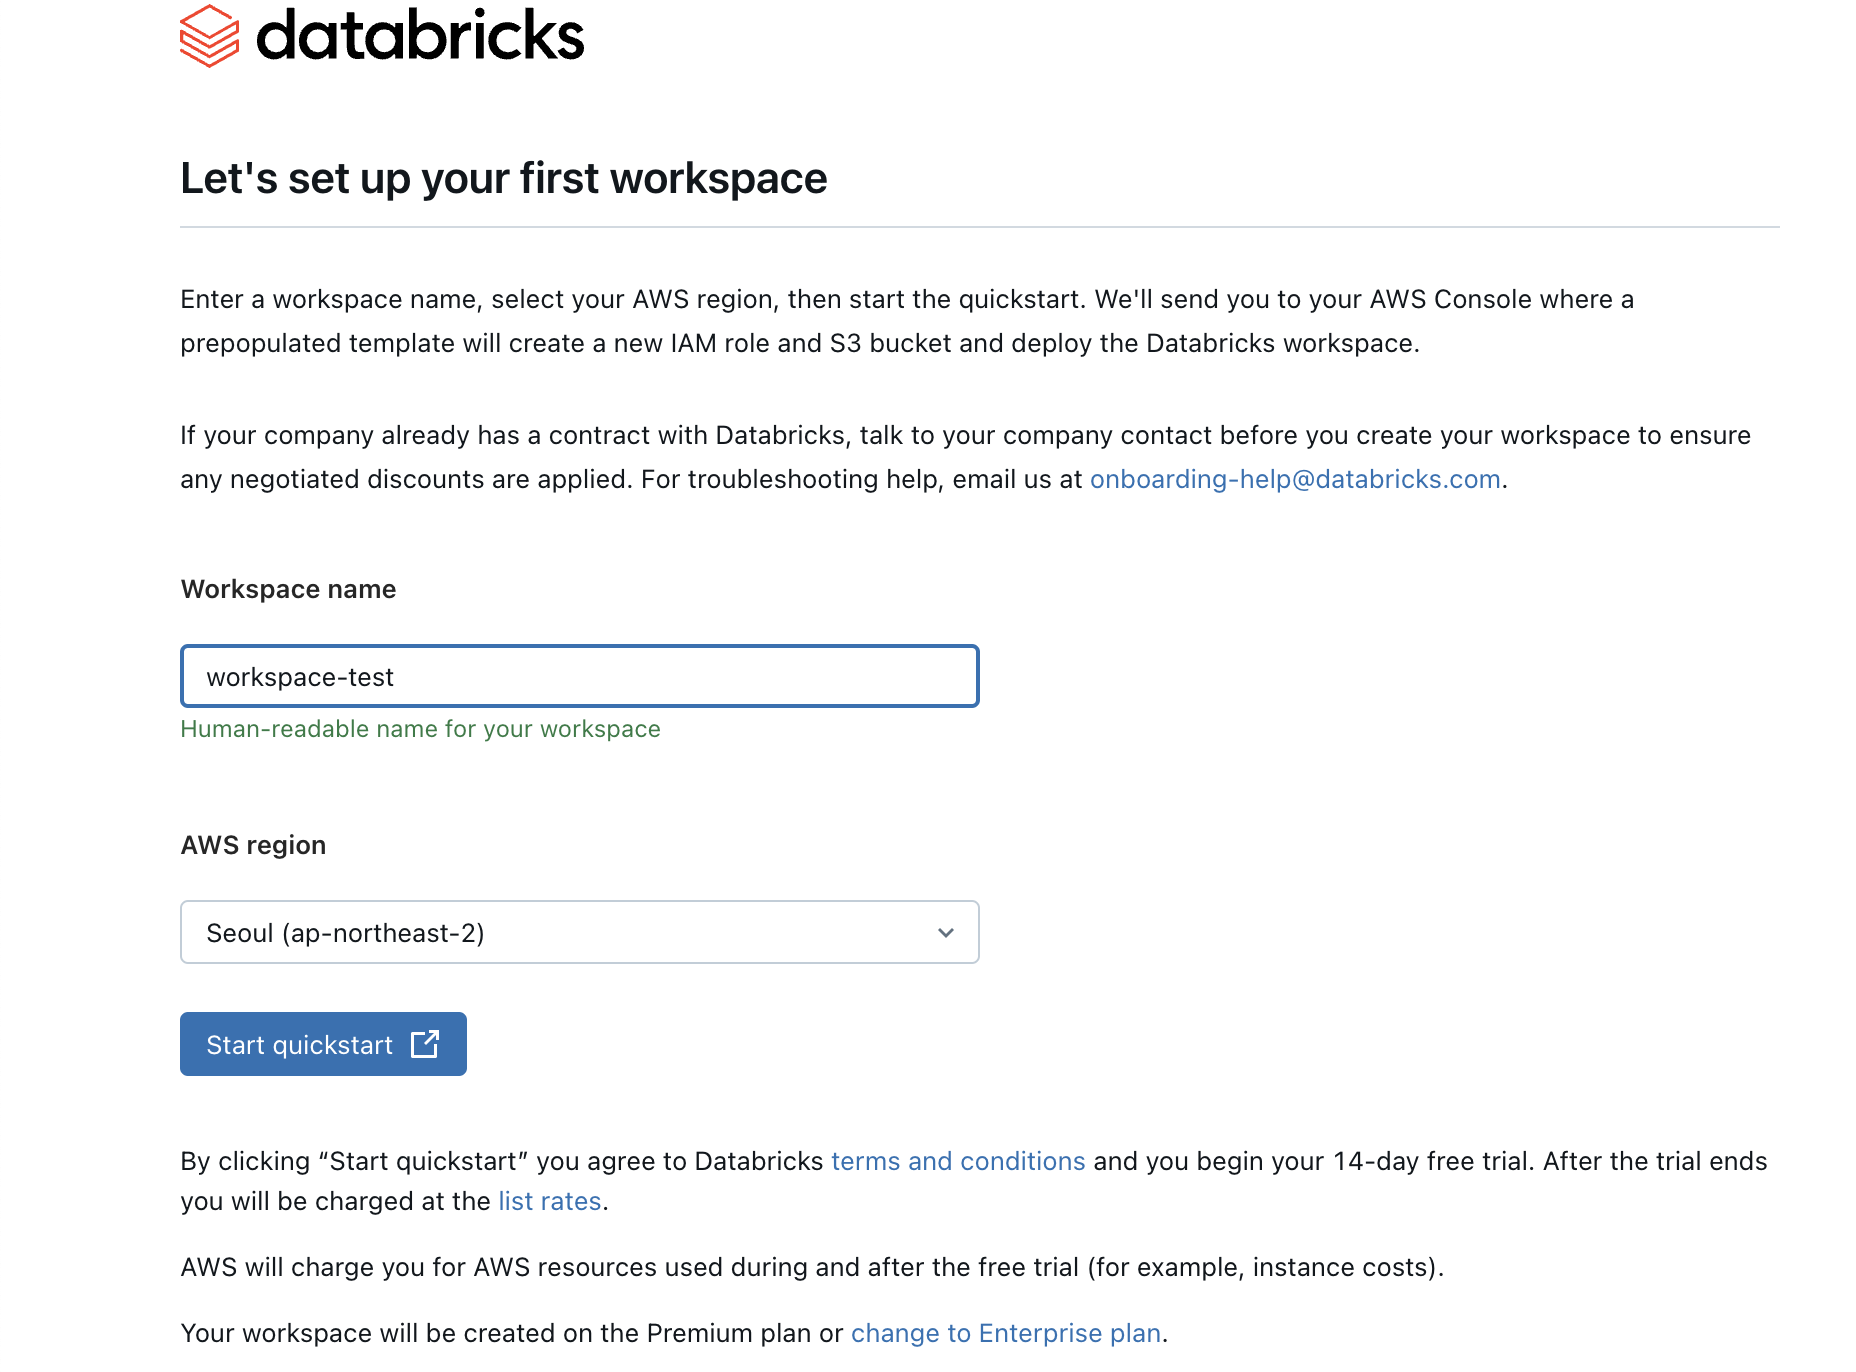Email onboarding-help@databricks.com for troubleshooting
The height and width of the screenshot is (1372, 1856).
[1294, 479]
